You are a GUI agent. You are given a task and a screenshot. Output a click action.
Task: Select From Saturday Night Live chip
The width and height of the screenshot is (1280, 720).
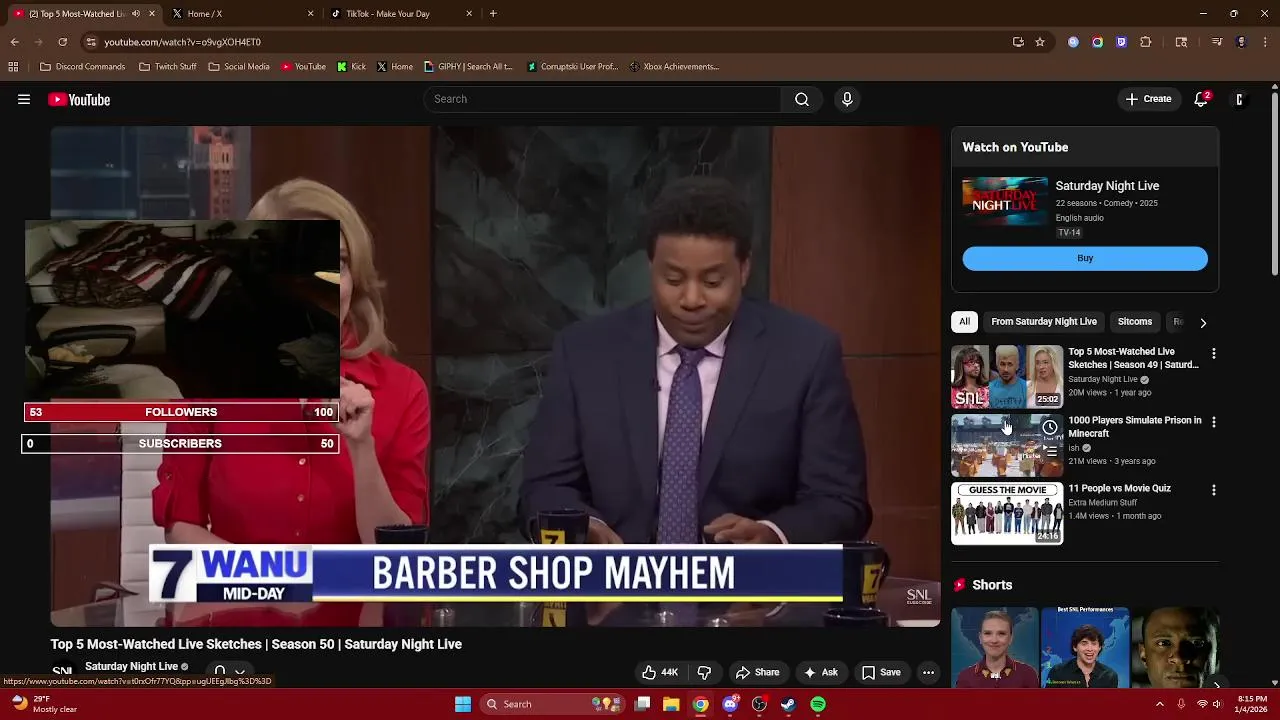pyautogui.click(x=1044, y=322)
